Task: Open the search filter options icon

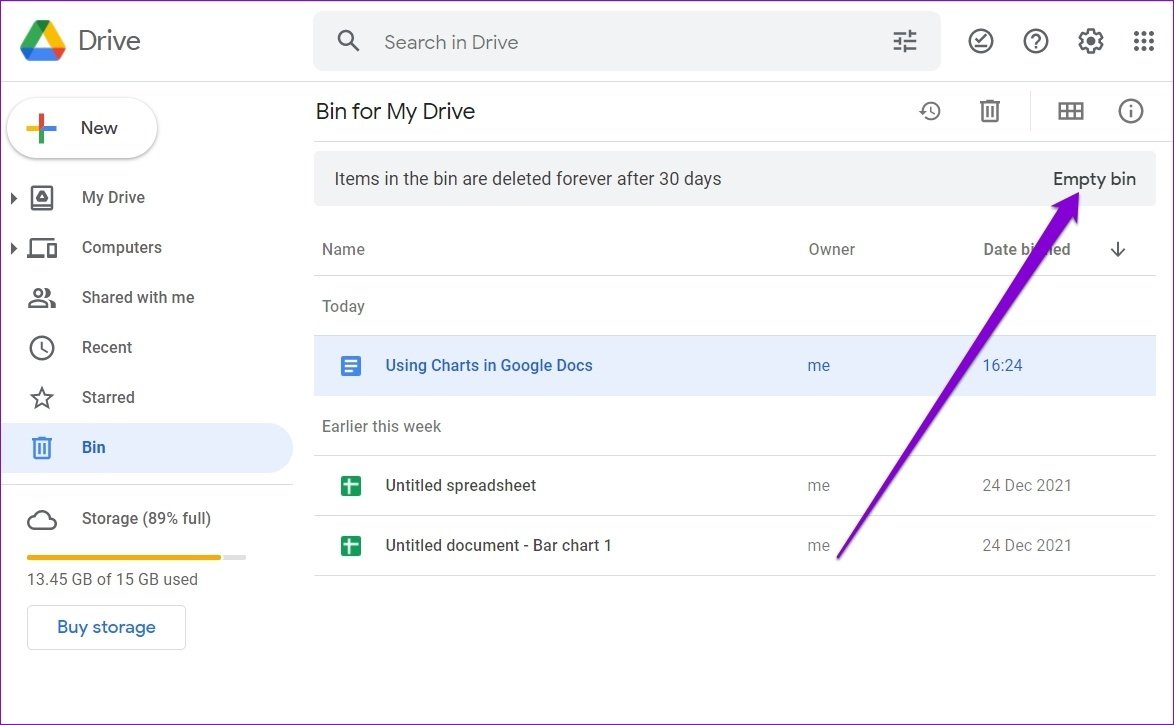Action: (904, 41)
